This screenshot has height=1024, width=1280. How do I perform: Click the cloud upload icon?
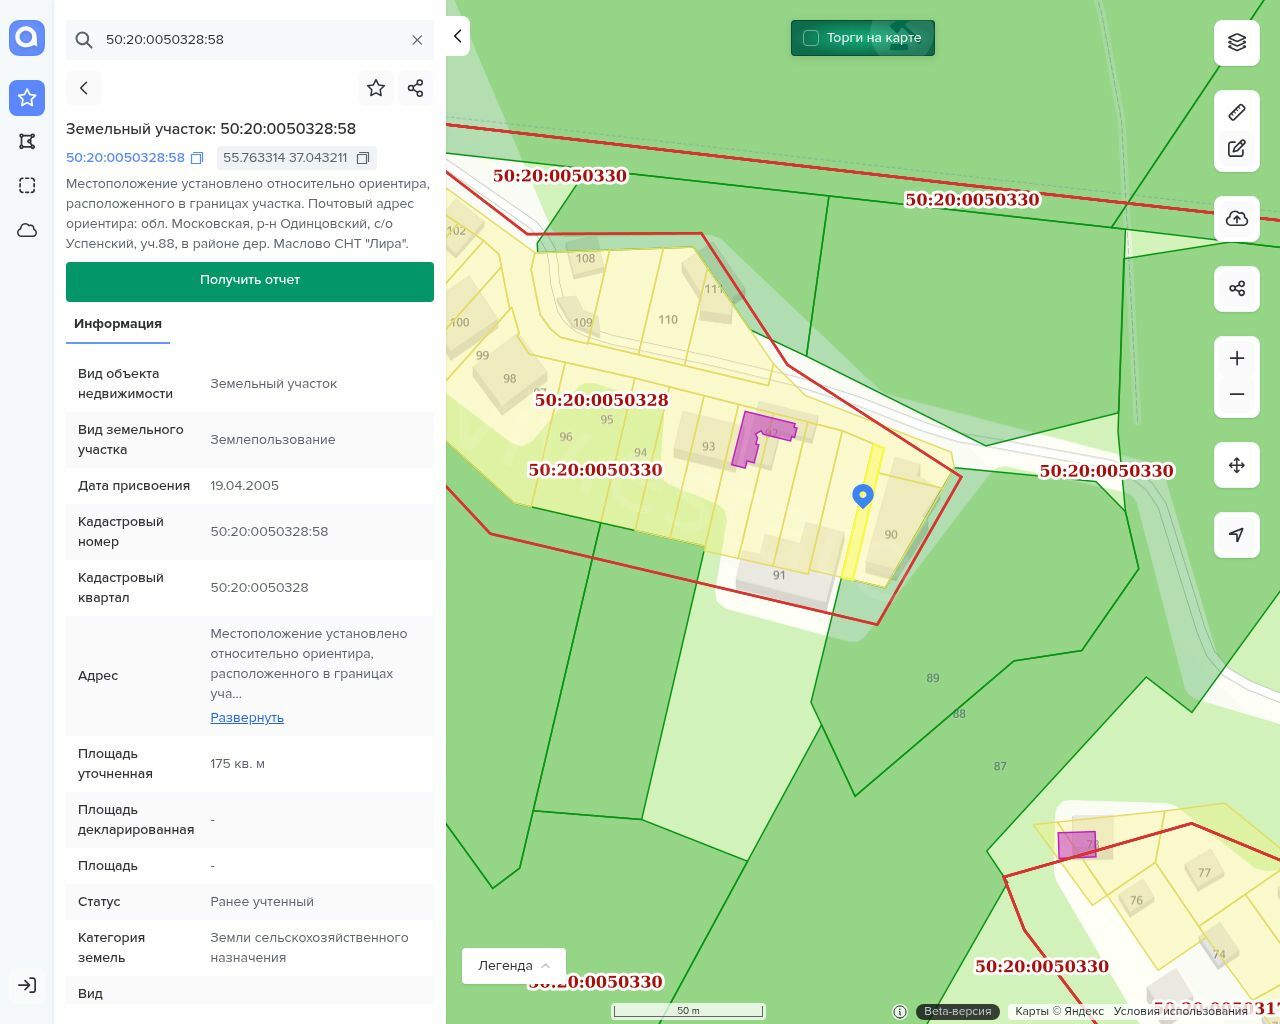1236,218
